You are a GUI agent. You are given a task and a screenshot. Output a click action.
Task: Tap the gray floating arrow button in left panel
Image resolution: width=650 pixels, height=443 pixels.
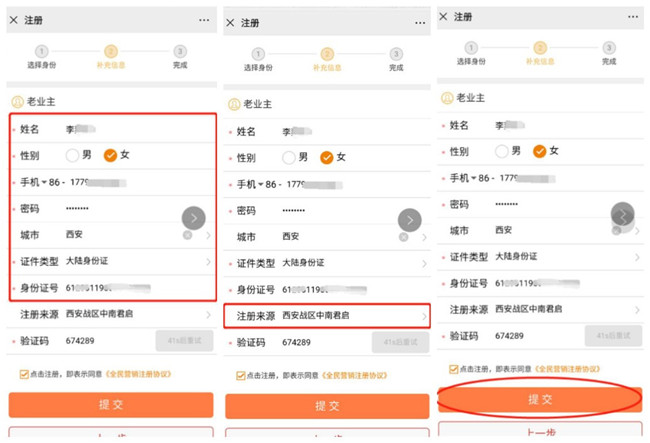pyautogui.click(x=193, y=218)
